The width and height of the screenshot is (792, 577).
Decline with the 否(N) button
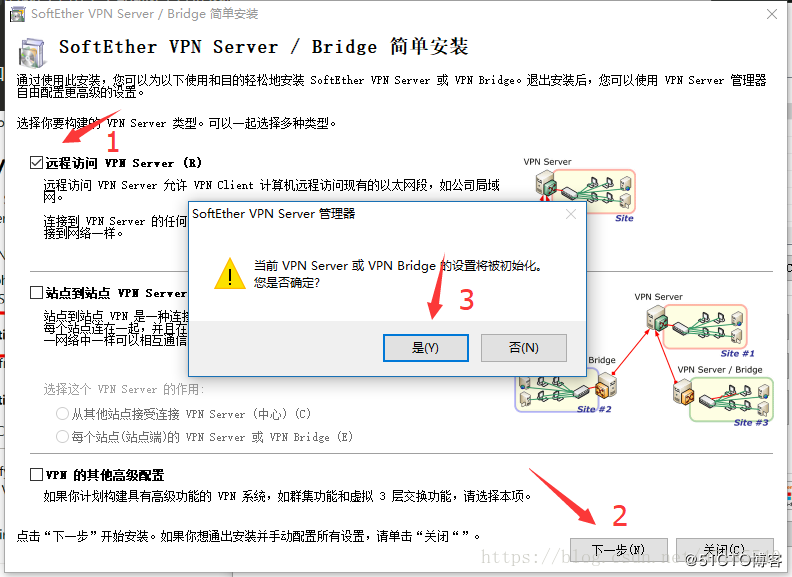coord(524,348)
